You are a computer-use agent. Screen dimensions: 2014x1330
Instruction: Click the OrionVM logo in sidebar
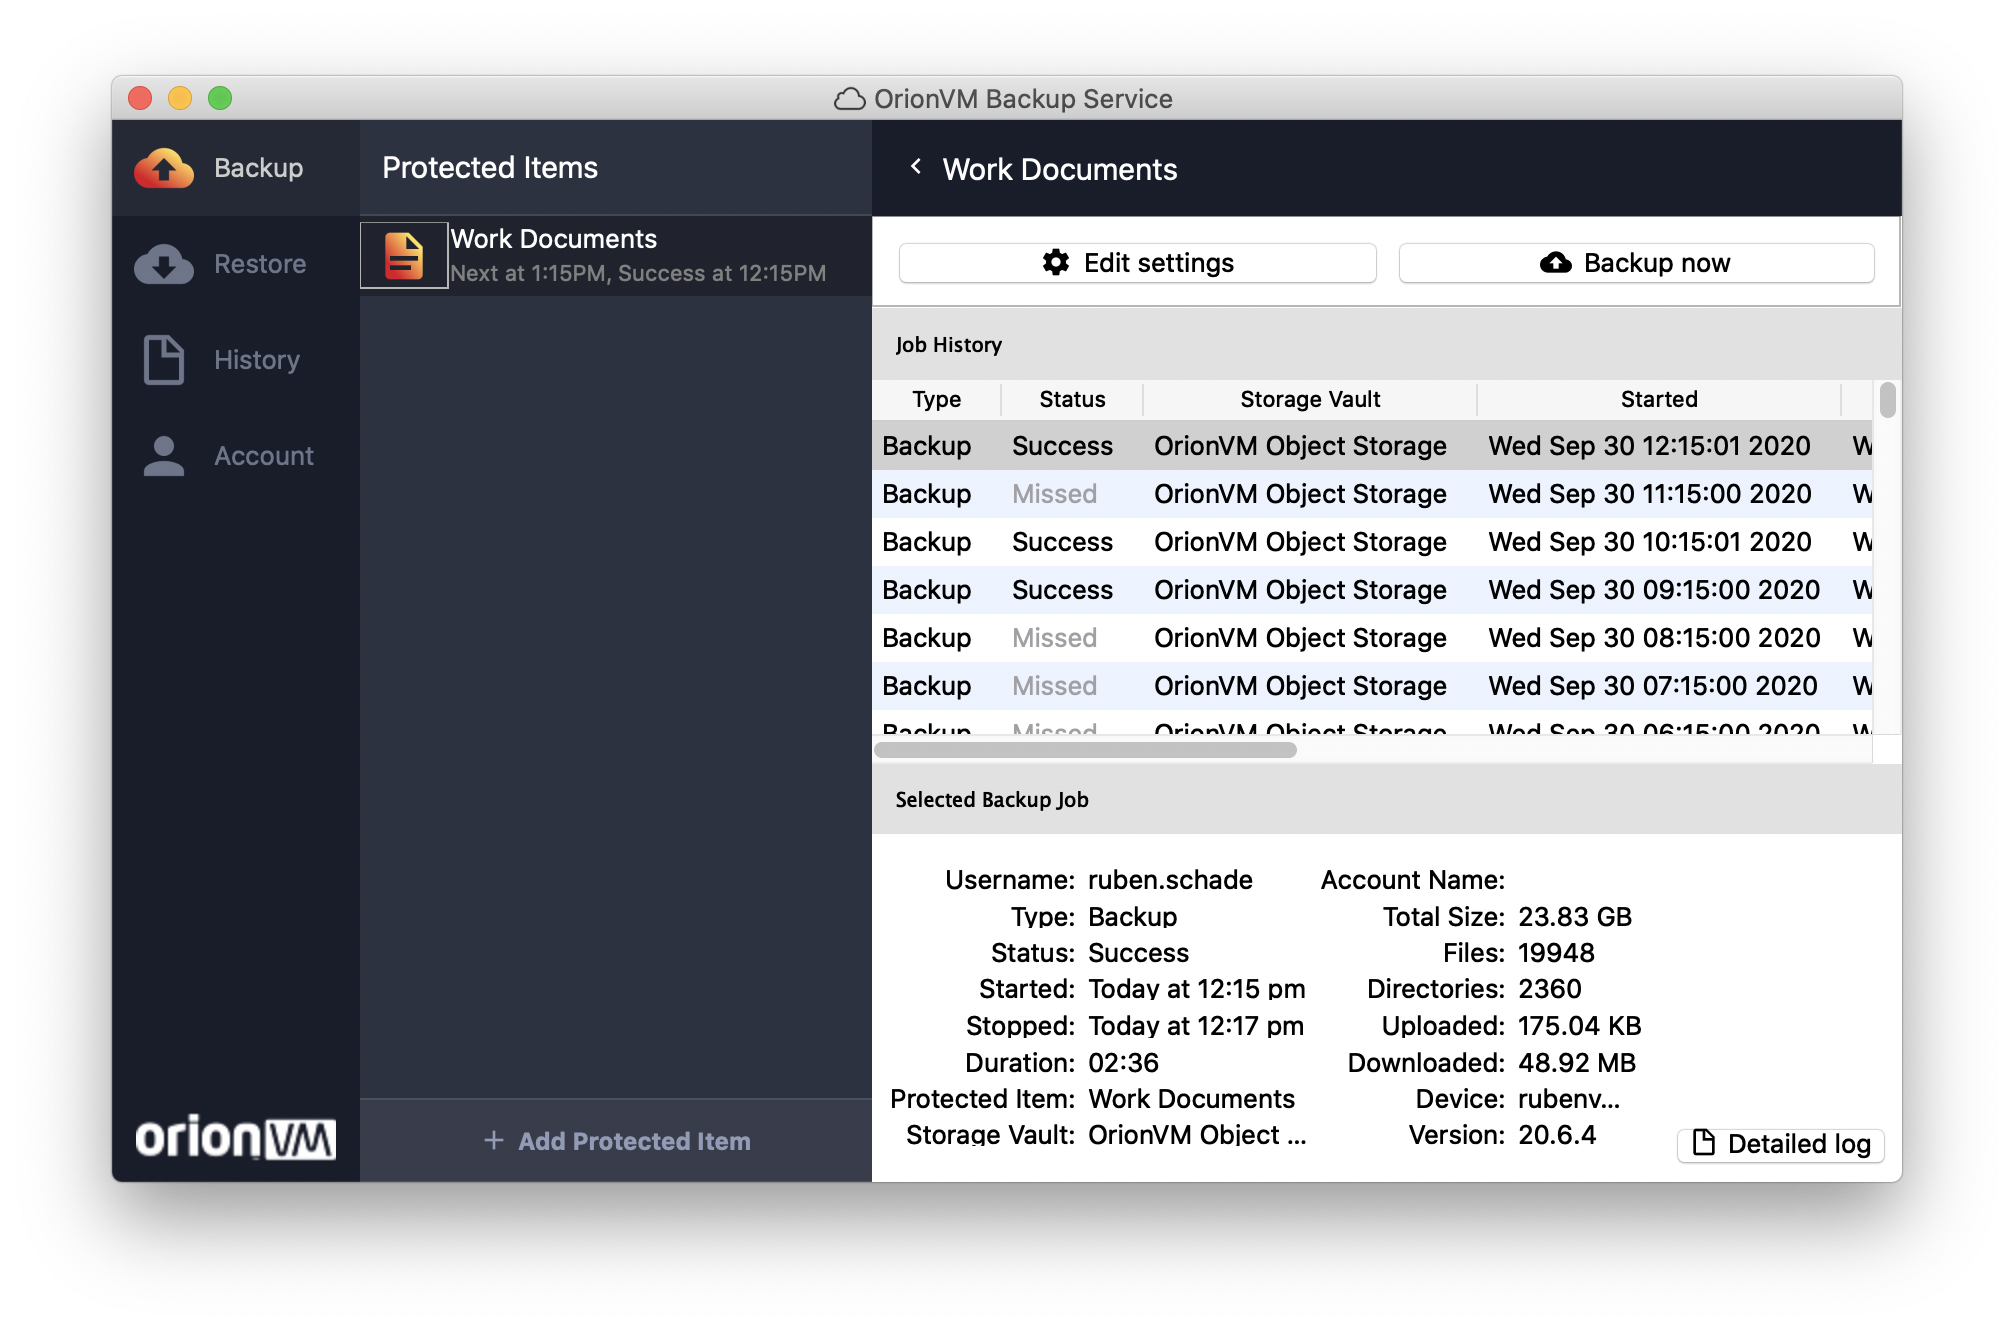tap(235, 1137)
